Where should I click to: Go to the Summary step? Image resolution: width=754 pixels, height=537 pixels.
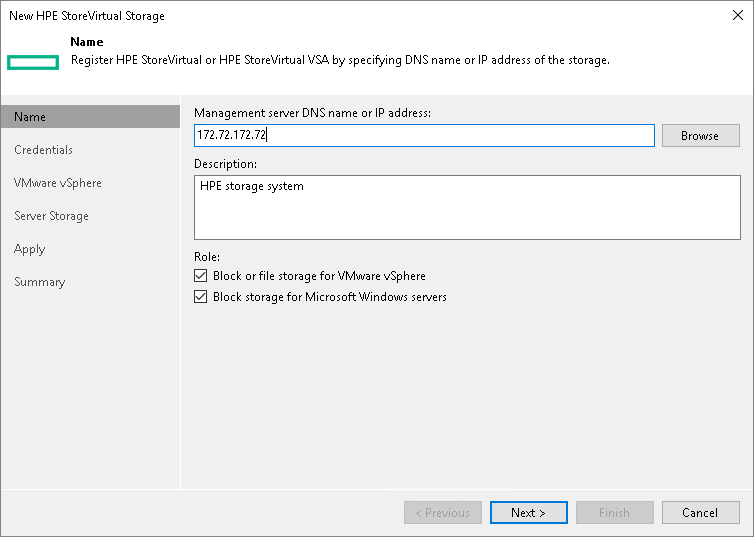40,282
